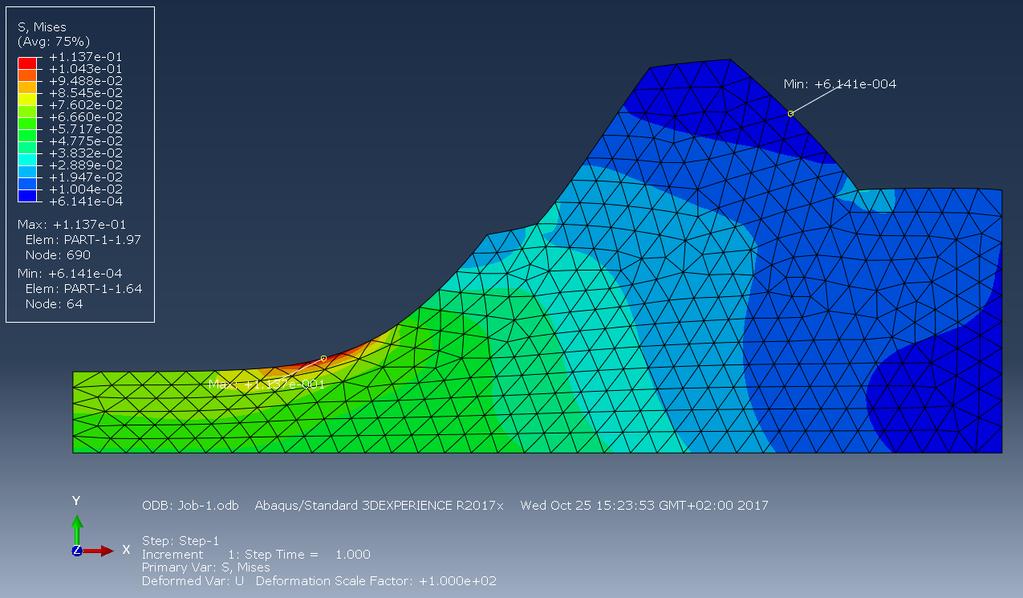This screenshot has width=1023, height=598.
Task: Click the legend value +8.545e-02
Action: pos(85,93)
